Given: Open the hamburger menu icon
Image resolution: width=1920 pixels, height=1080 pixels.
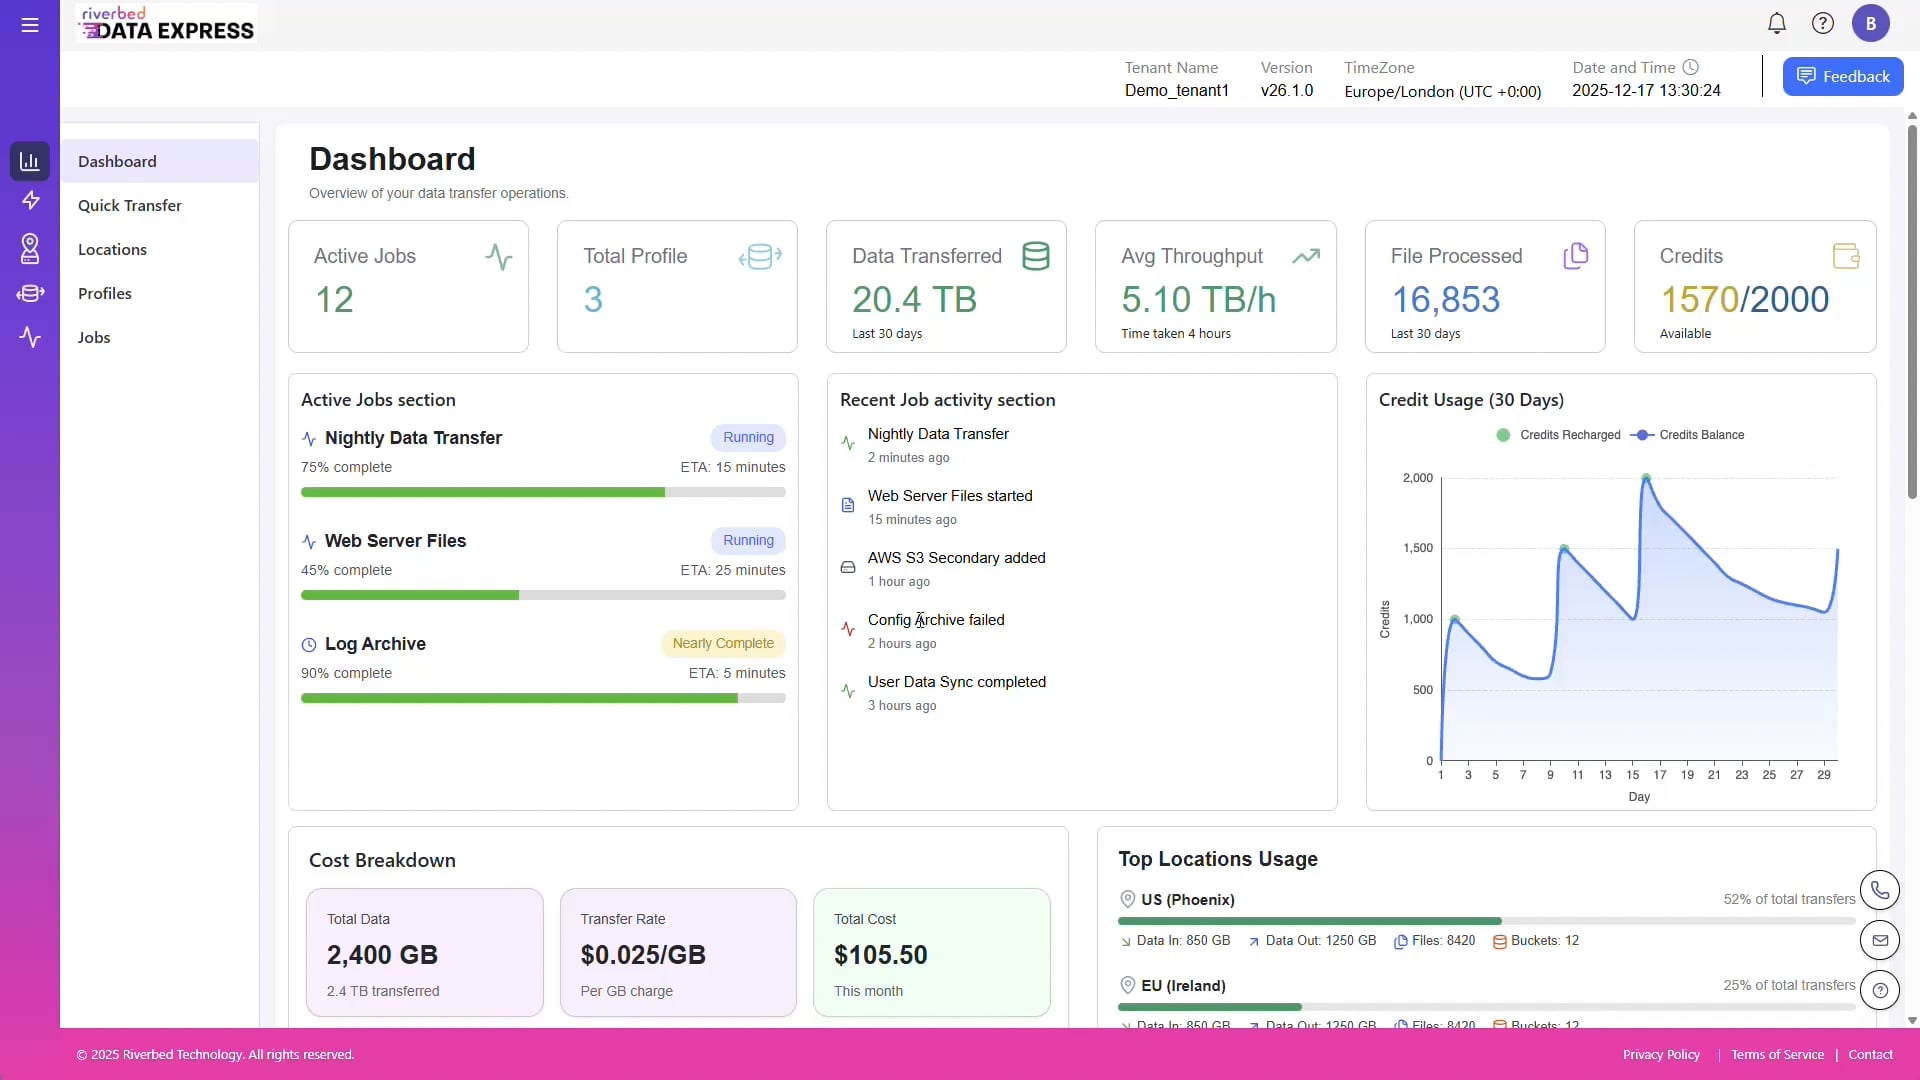Looking at the screenshot, I should 30,25.
